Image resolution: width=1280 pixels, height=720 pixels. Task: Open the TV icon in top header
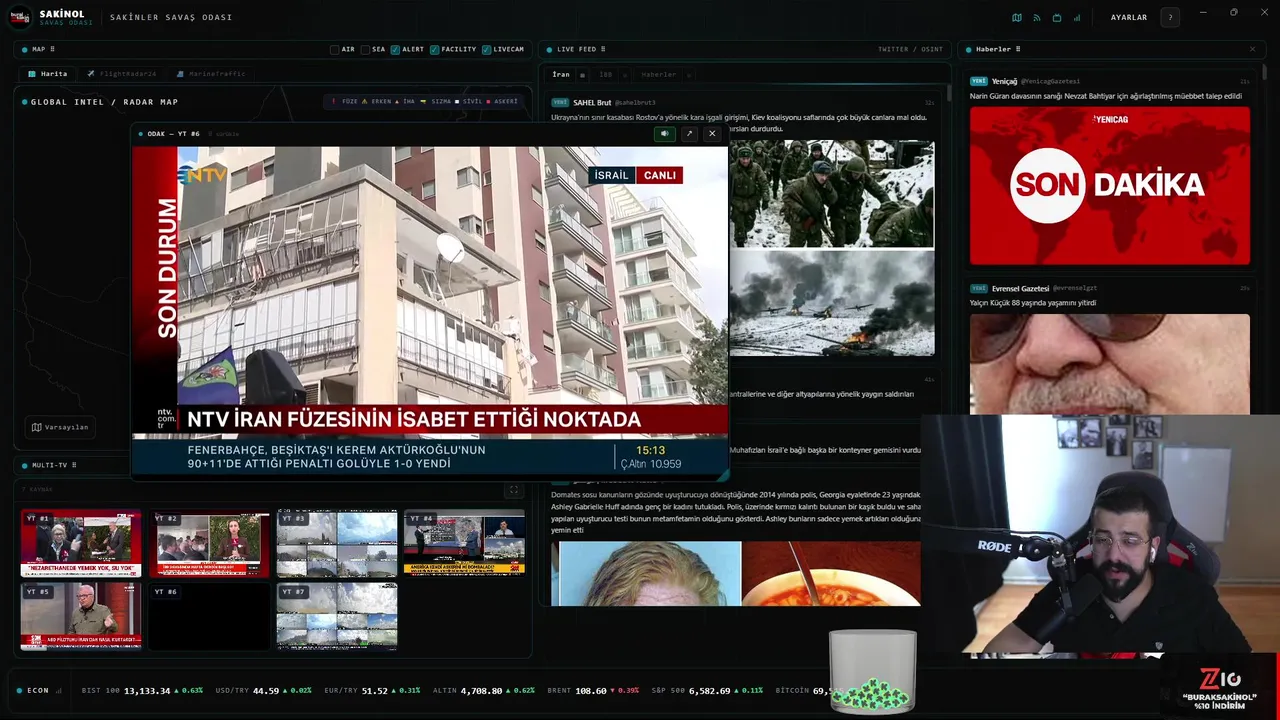1057,18
